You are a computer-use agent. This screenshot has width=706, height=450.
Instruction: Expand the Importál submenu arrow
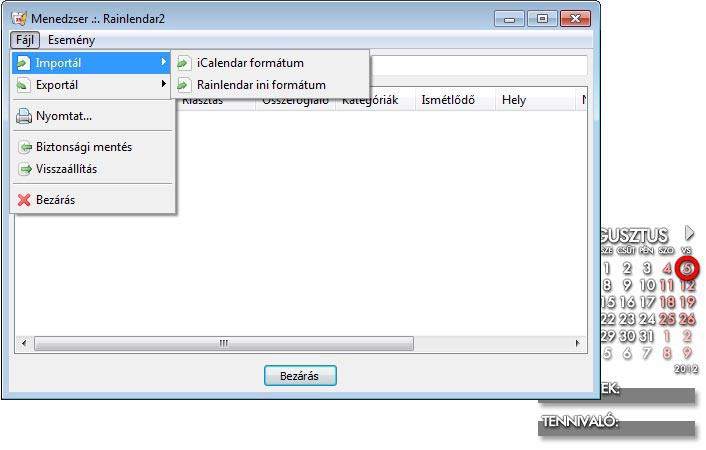click(x=164, y=62)
